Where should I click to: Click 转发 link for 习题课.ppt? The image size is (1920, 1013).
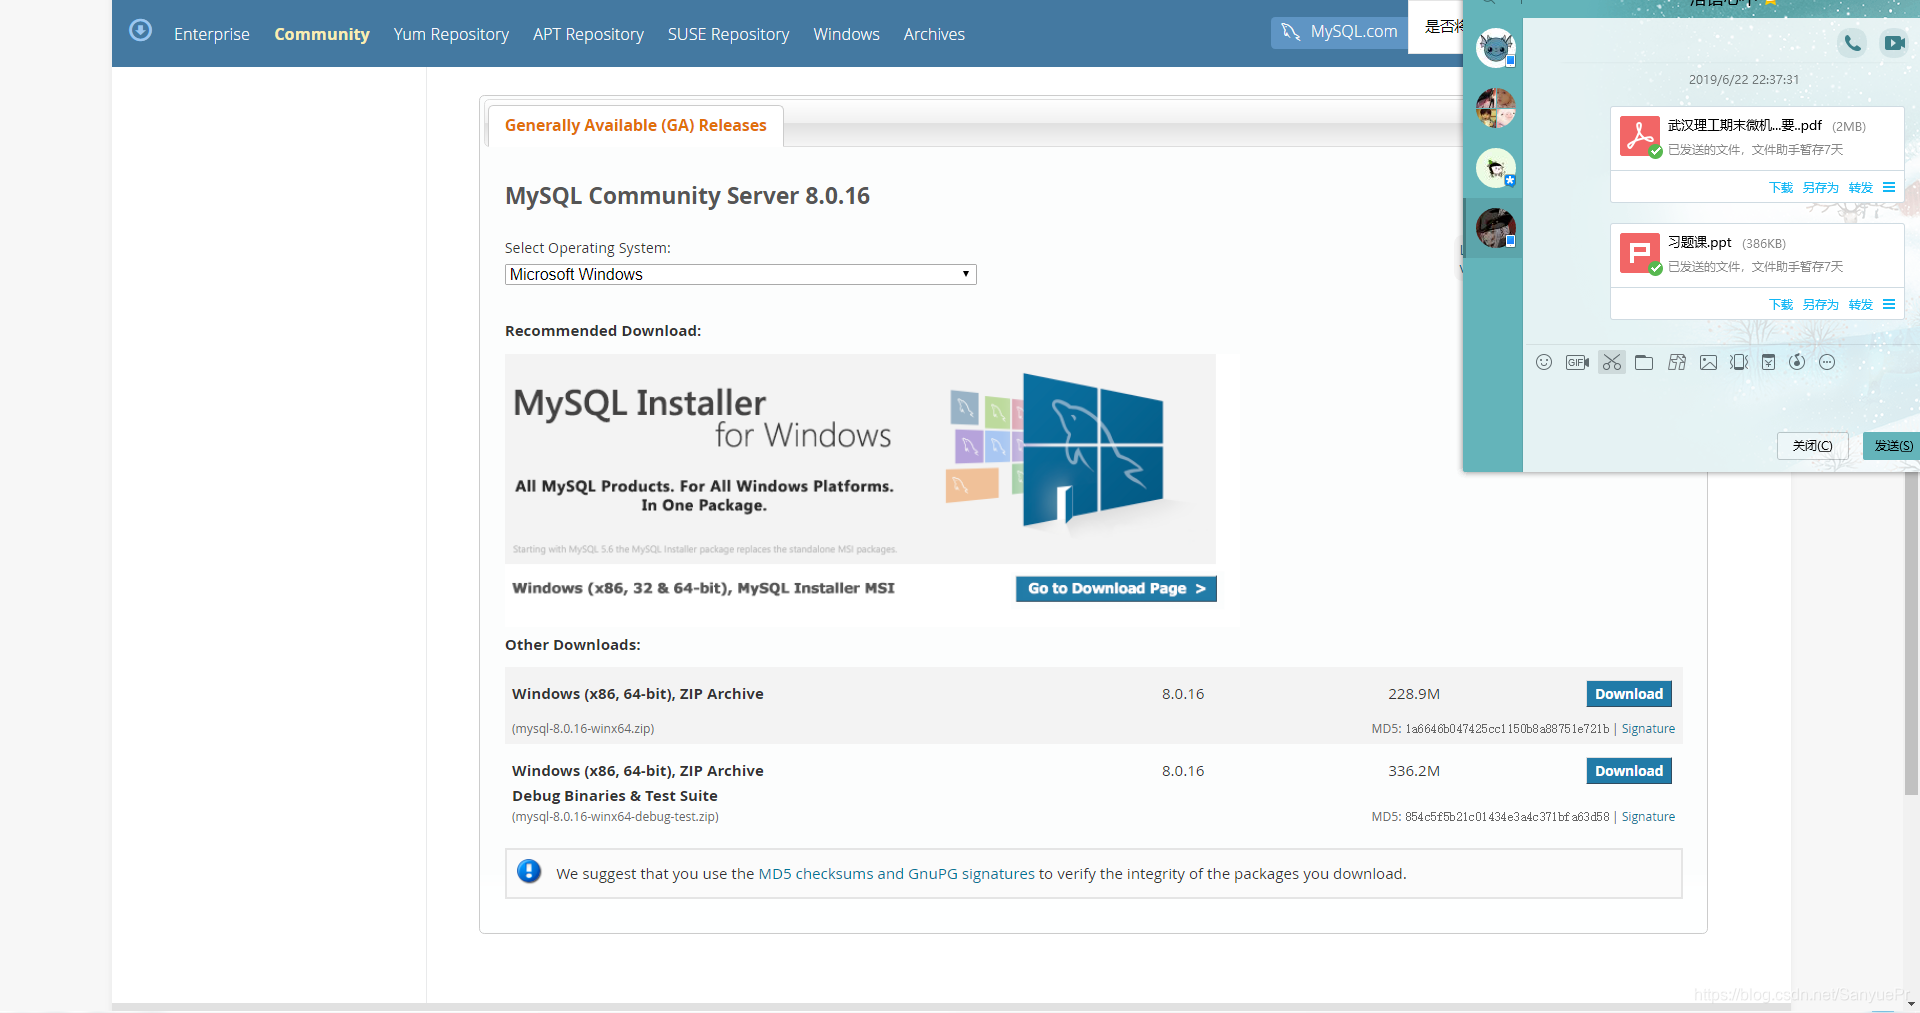click(1861, 305)
